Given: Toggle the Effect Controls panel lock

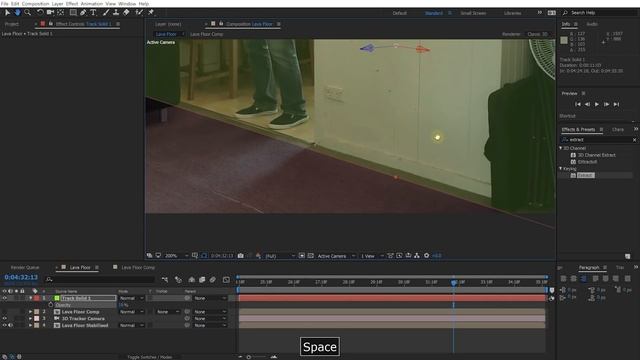Looking at the screenshot, I should (x=51, y=24).
